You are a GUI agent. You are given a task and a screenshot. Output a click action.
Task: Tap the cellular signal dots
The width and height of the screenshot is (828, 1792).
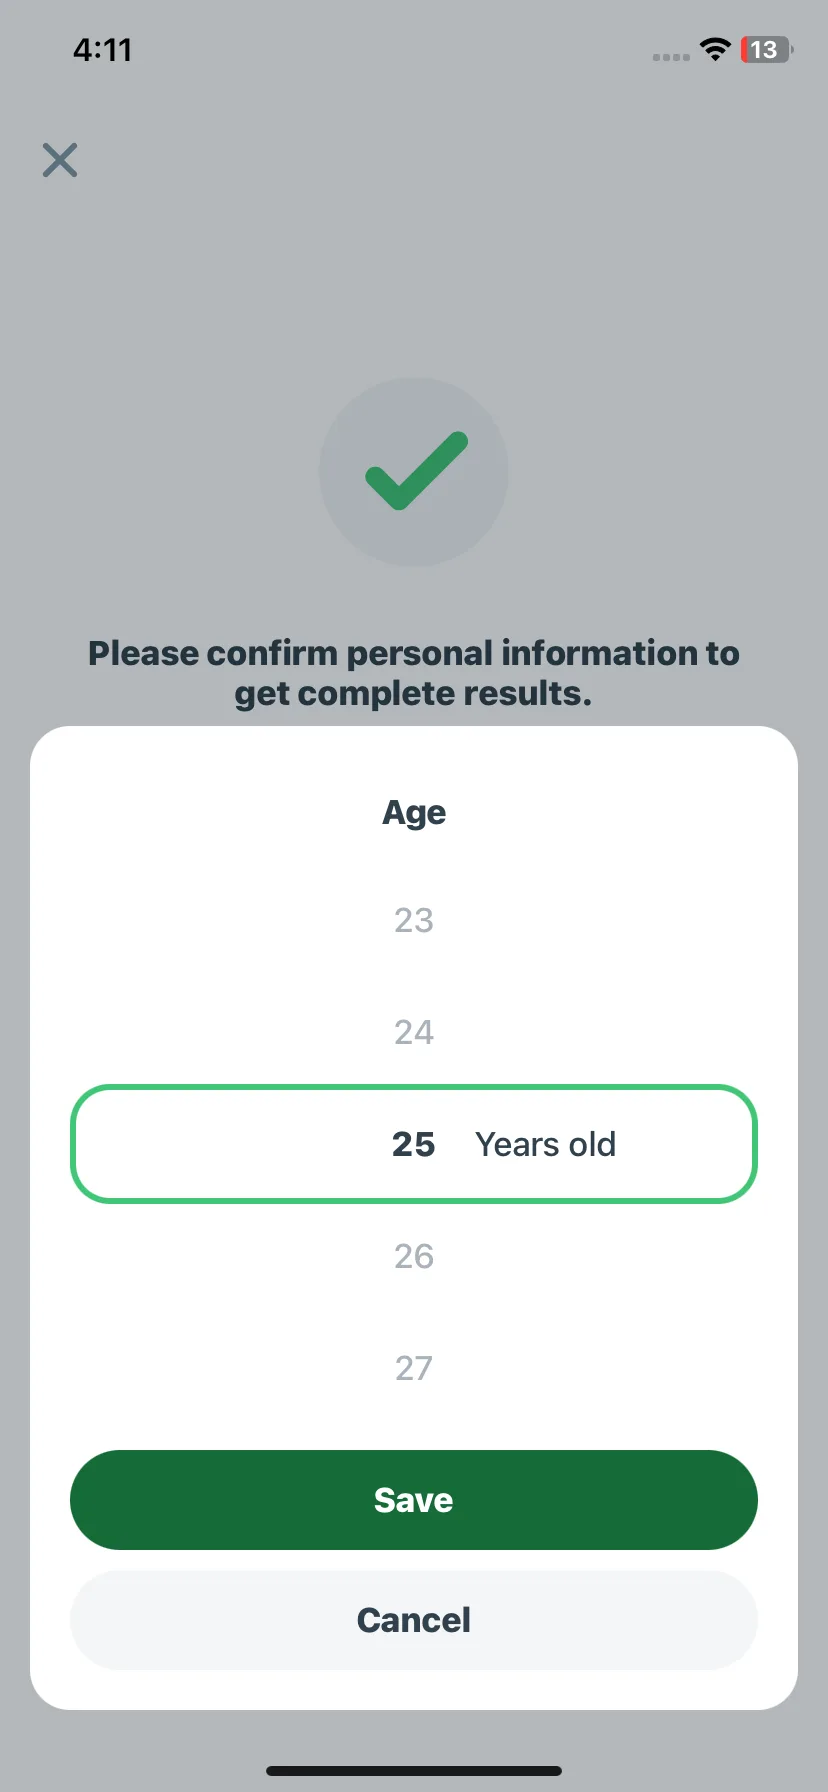(671, 57)
